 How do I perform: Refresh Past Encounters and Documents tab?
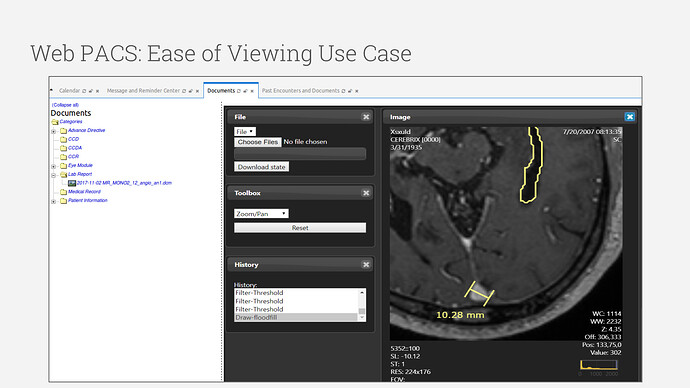pos(343,91)
